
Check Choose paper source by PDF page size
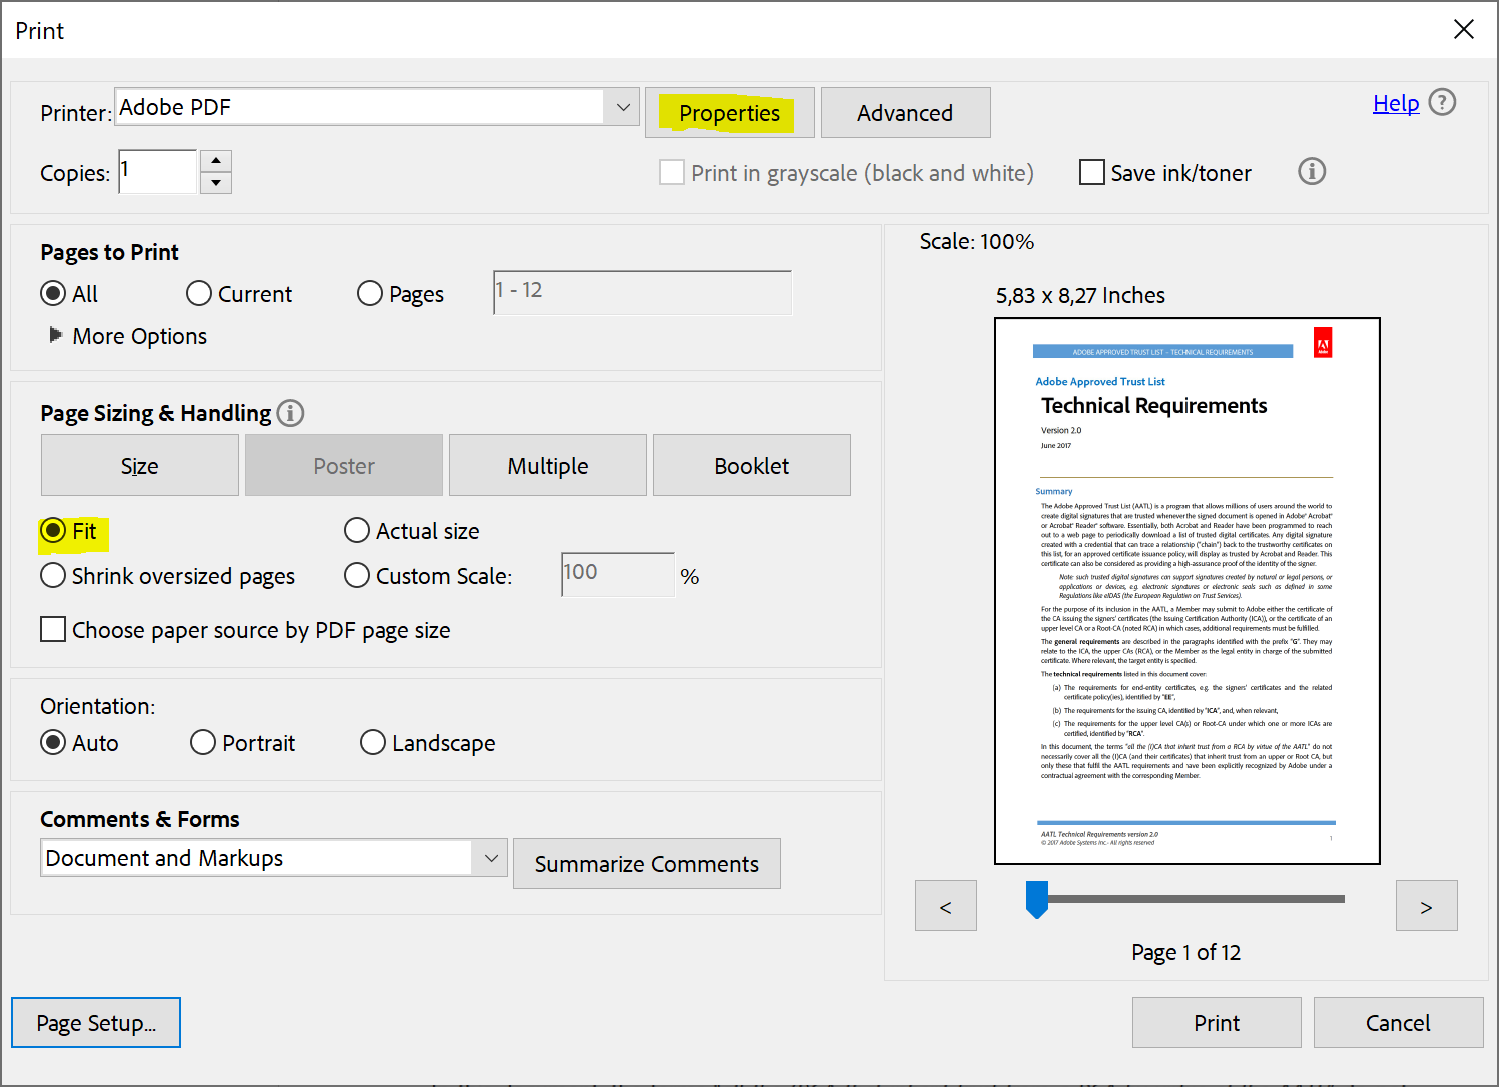(x=53, y=629)
